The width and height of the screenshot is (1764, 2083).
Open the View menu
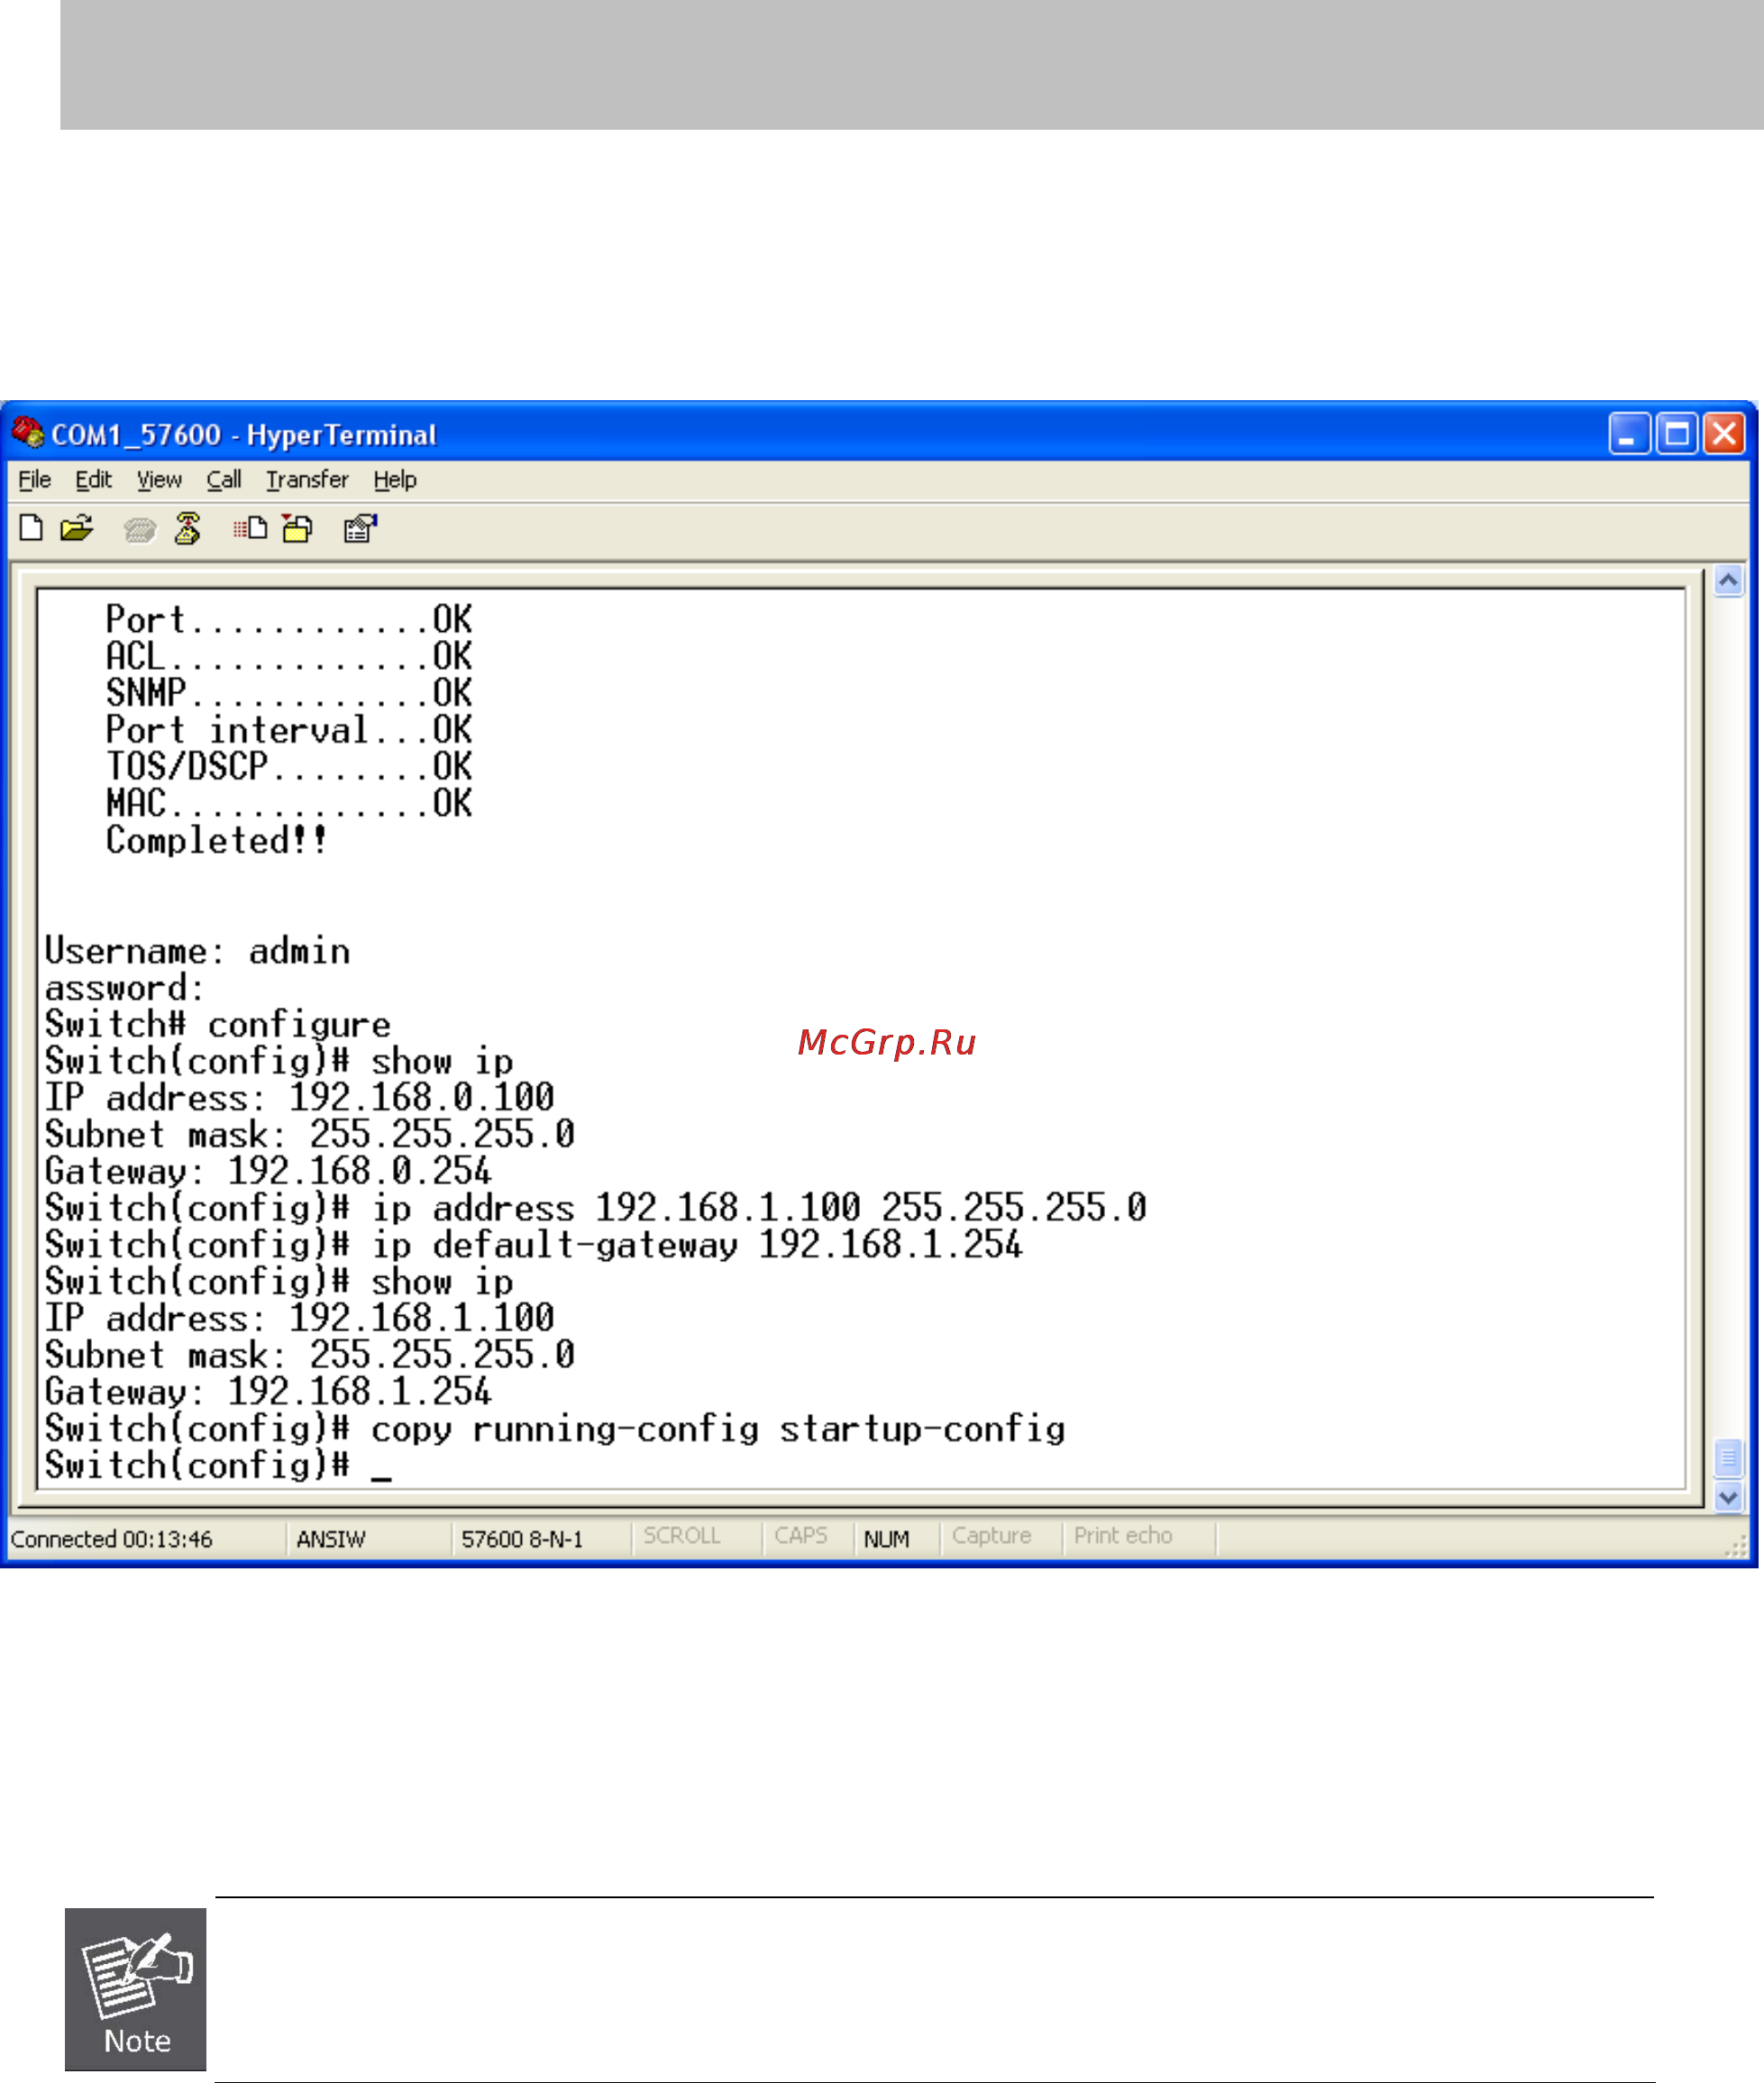(159, 479)
